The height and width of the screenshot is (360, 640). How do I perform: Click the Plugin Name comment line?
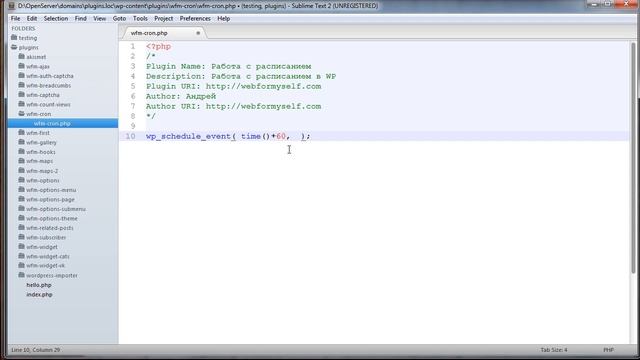pos(229,66)
